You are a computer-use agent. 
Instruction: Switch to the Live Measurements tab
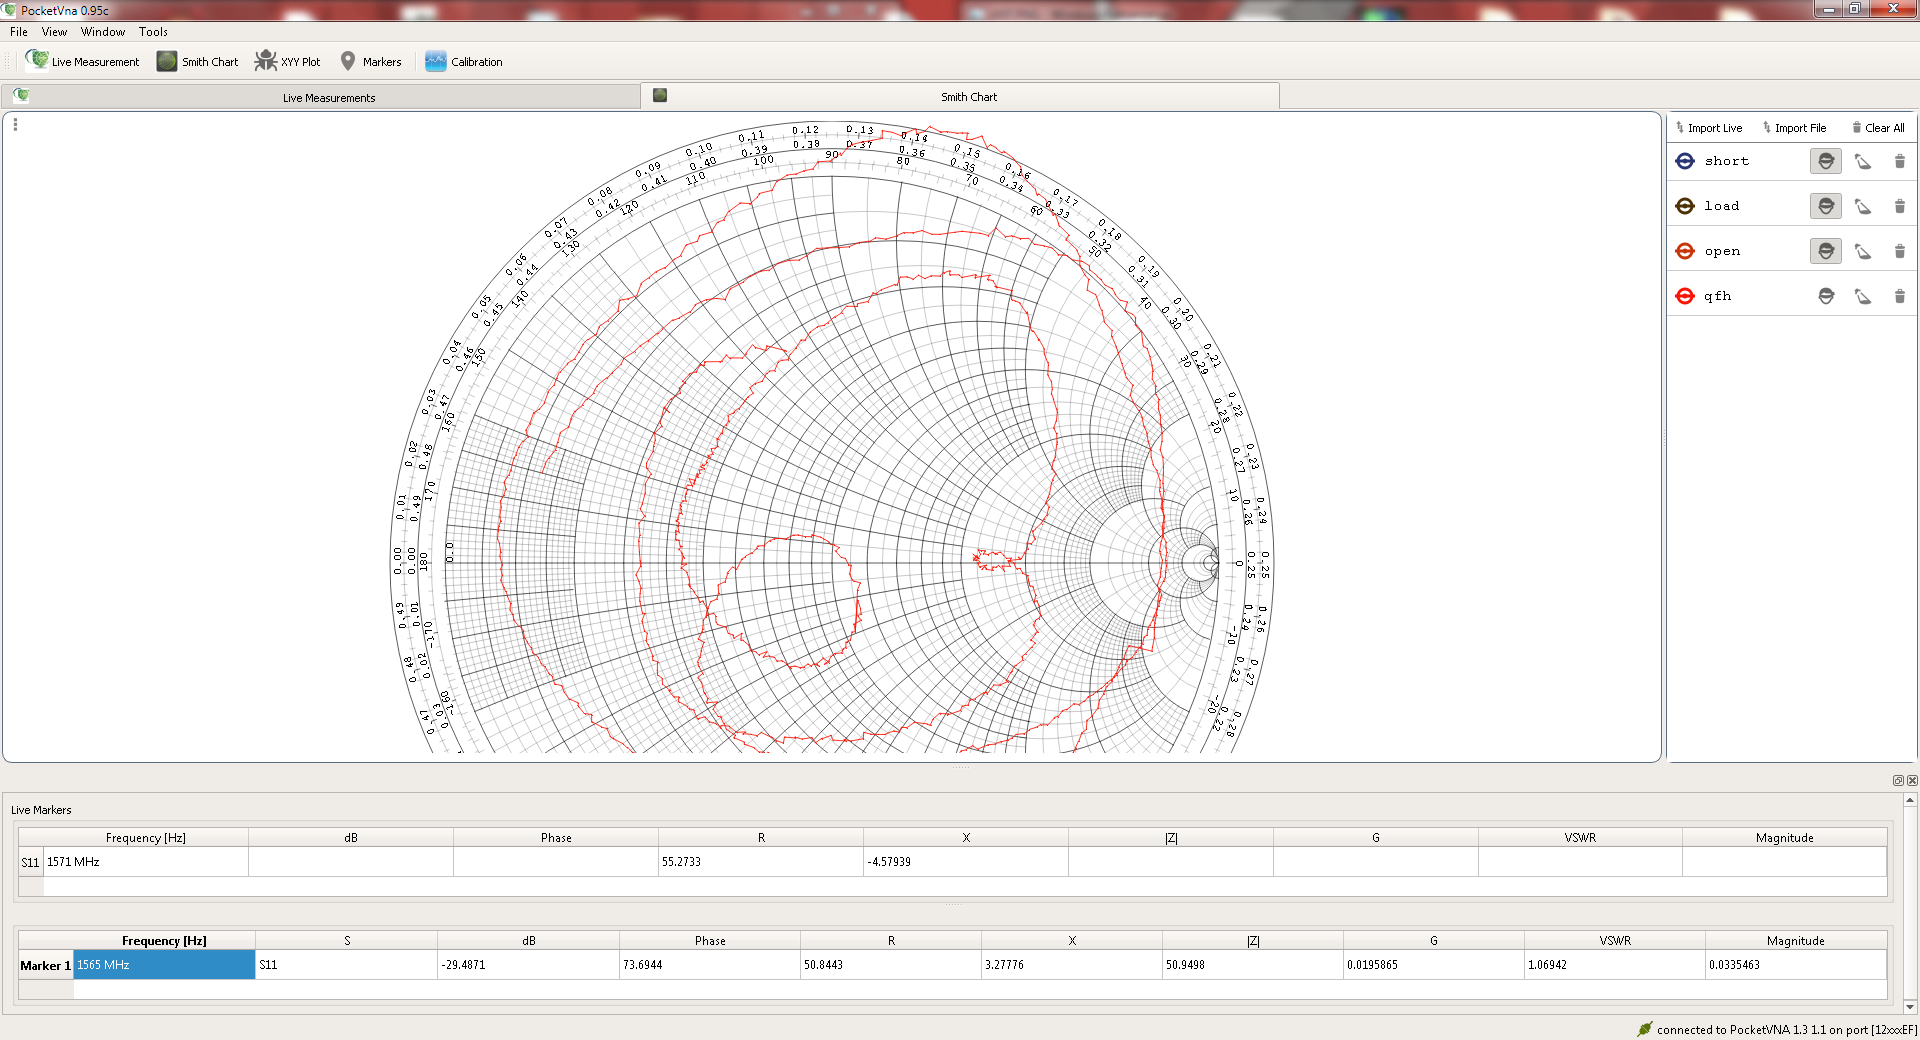click(x=321, y=97)
